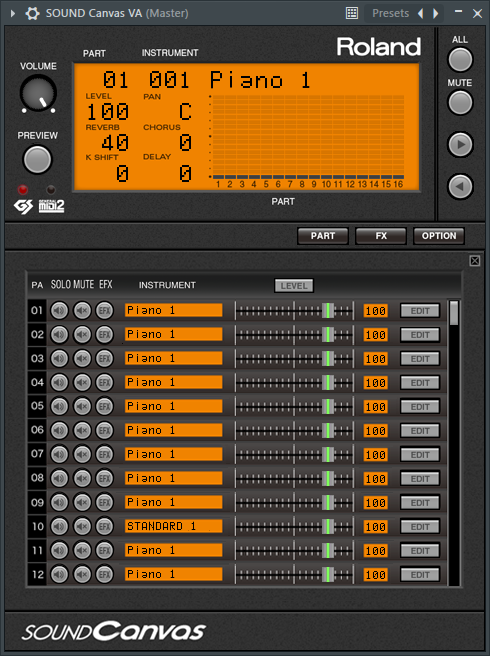Toggle EFX for part 10
Screen dimensions: 490x656
pos(104,526)
